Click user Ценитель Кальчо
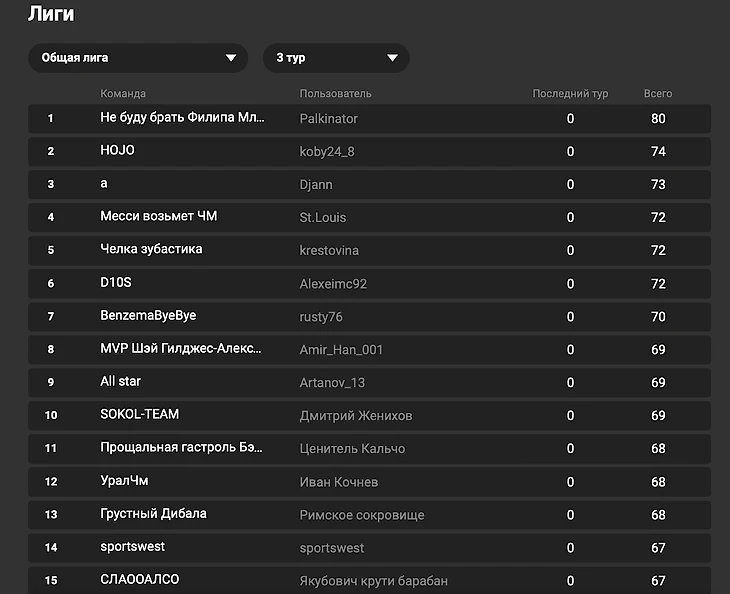Image resolution: width=730 pixels, height=594 pixels. [350, 448]
